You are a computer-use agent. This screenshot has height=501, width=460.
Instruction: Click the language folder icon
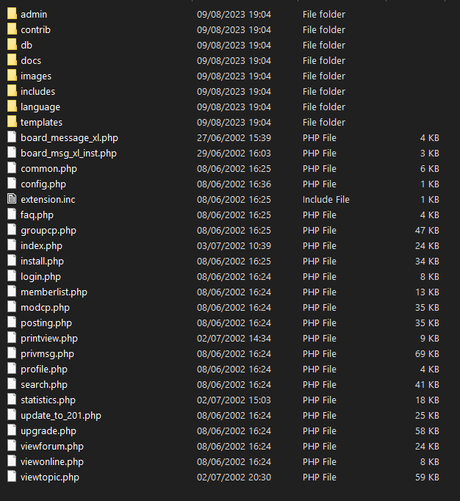(x=12, y=107)
